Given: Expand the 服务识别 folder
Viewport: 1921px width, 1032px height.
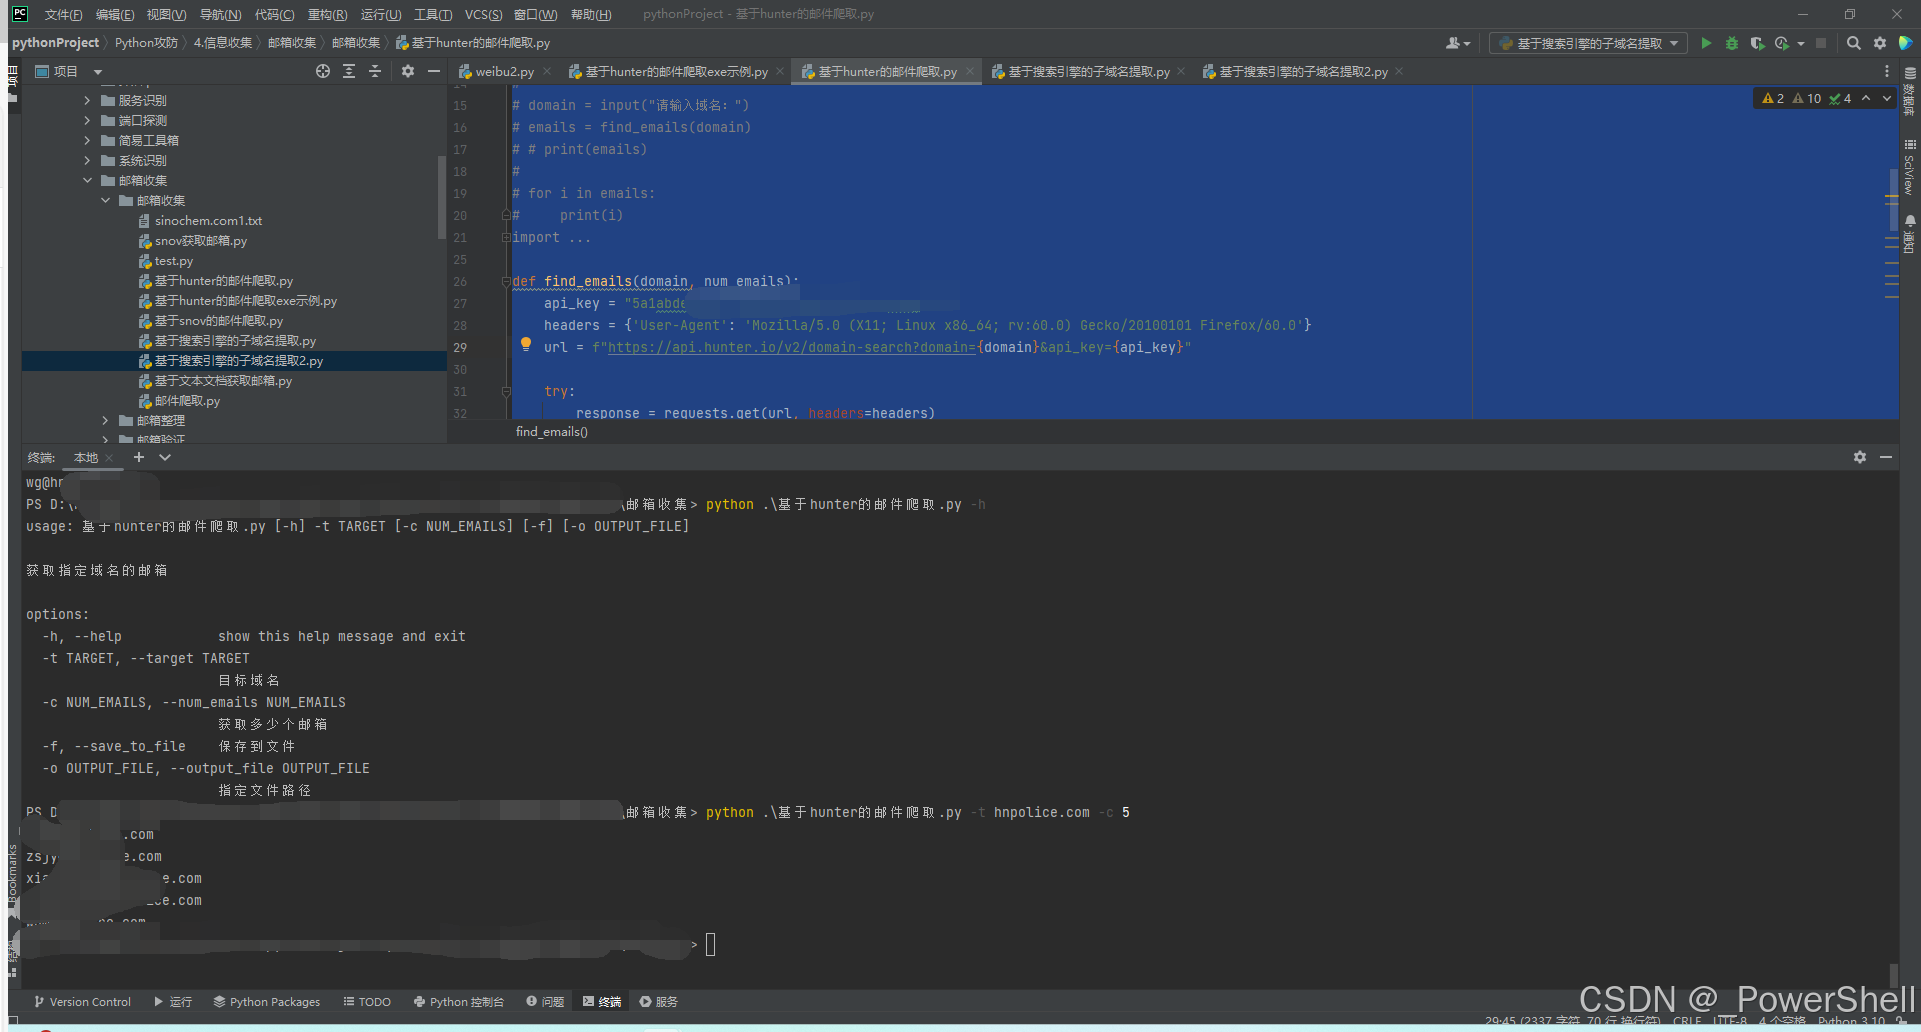Looking at the screenshot, I should pos(87,100).
